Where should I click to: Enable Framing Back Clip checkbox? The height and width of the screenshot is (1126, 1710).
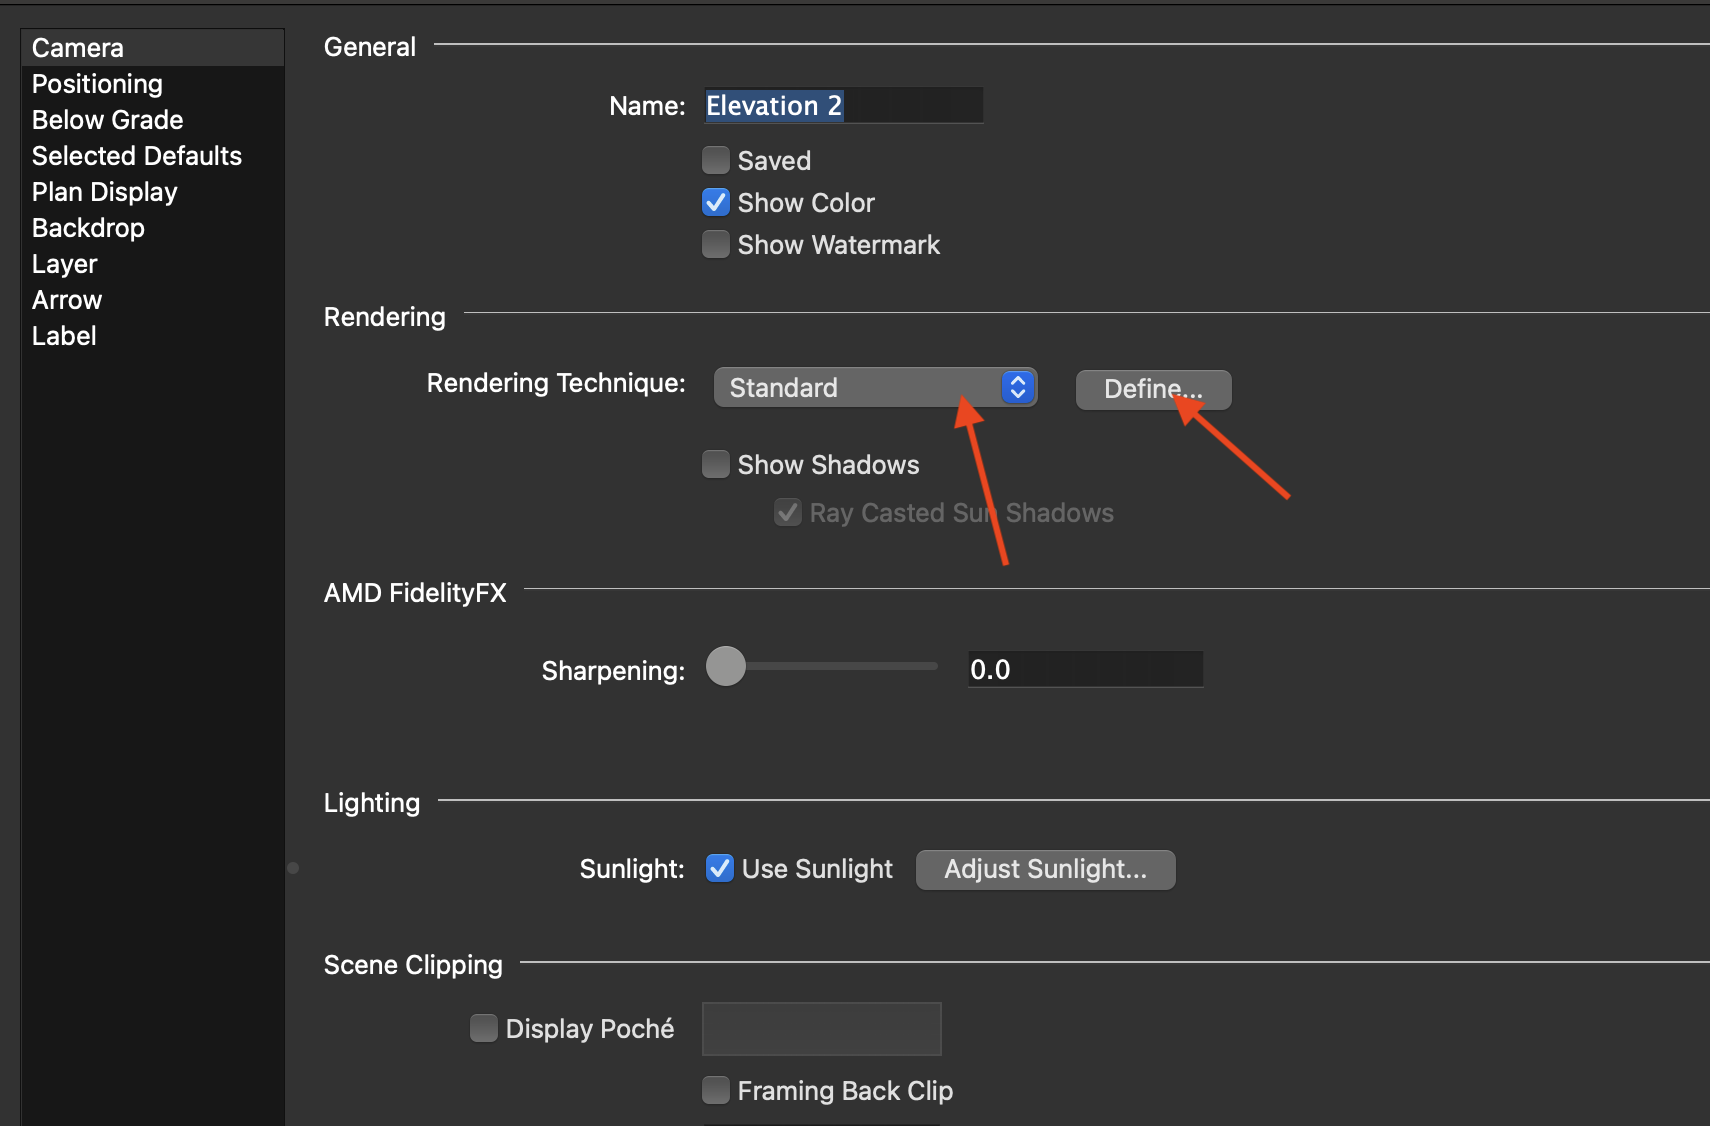tap(716, 1090)
